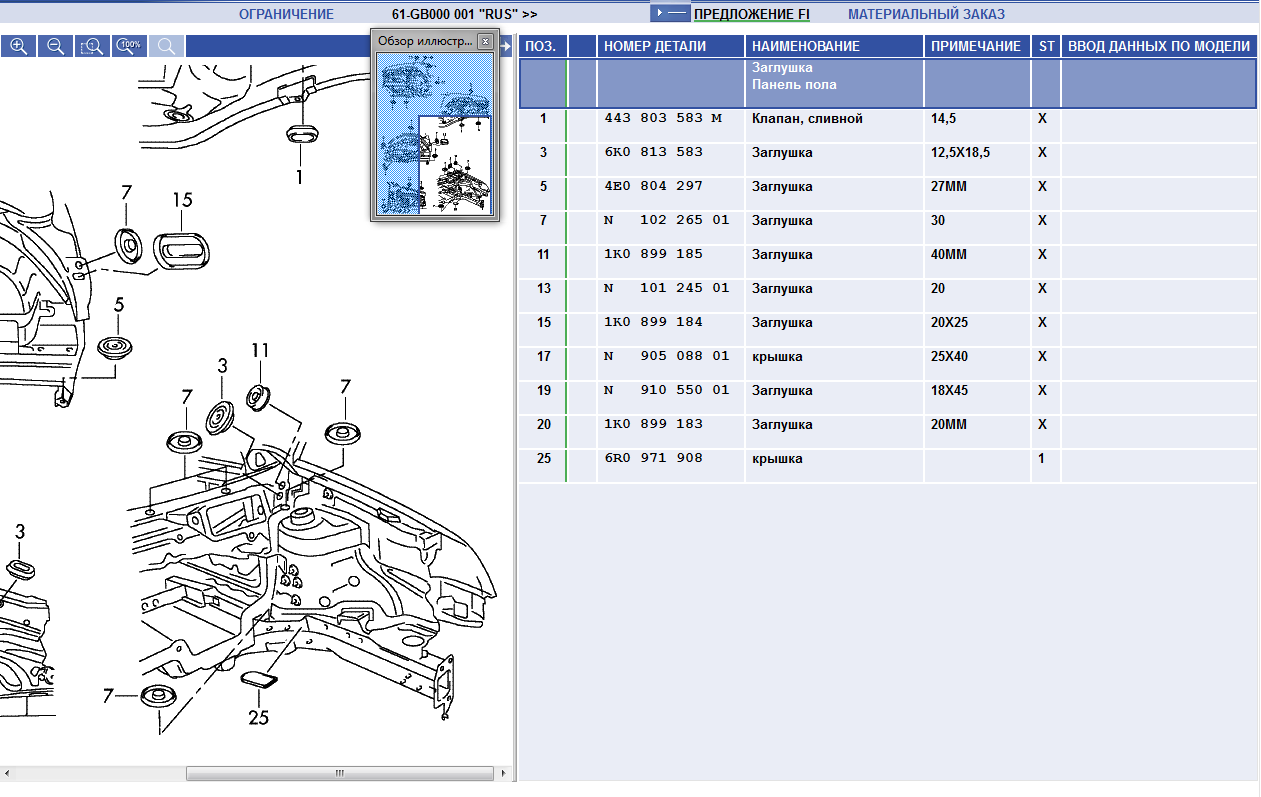
Task: Click position number 13 in the table
Action: coord(543,288)
